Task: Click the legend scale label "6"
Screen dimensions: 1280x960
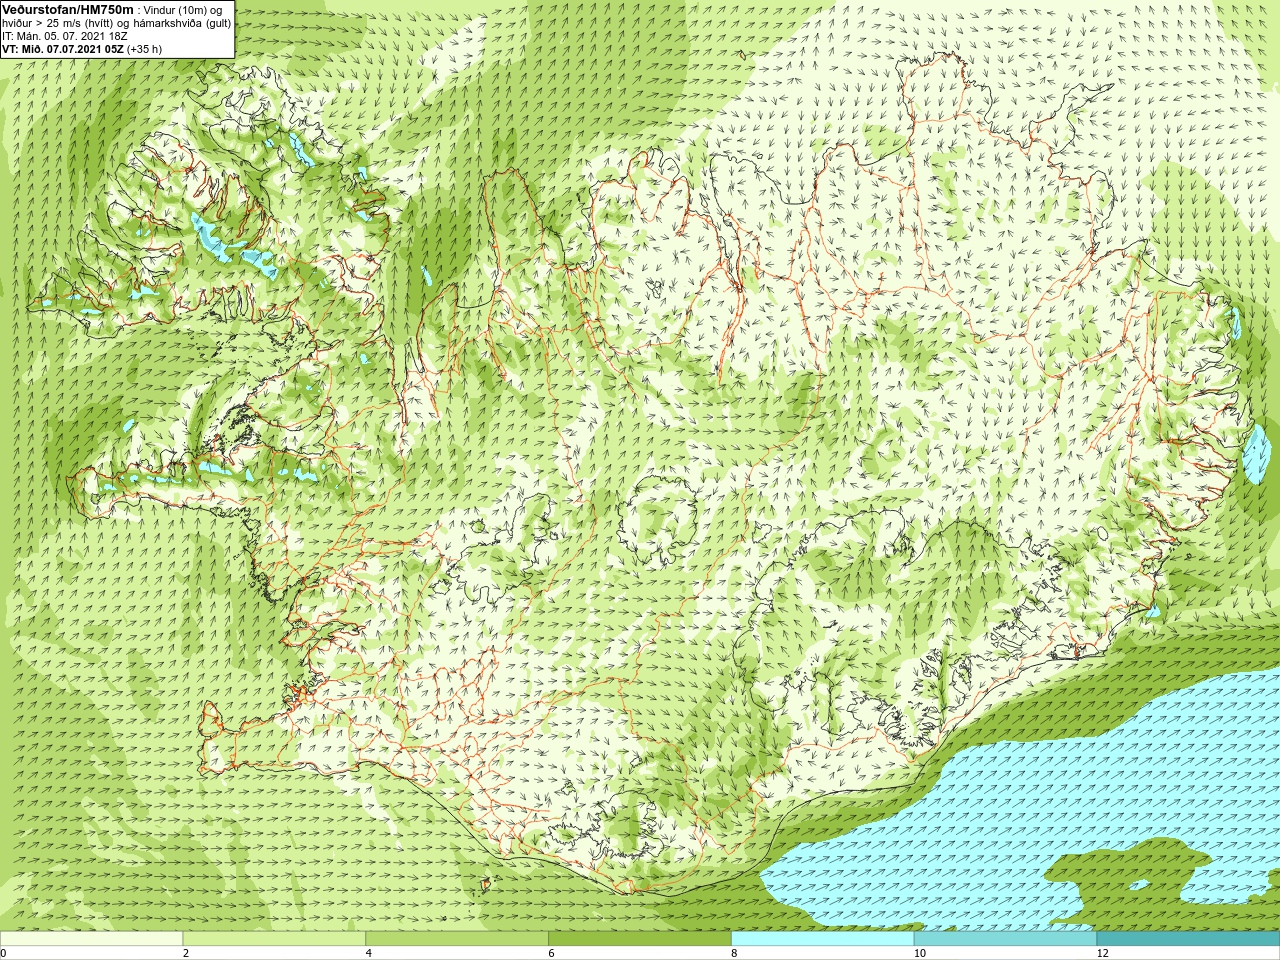Action: (x=552, y=953)
